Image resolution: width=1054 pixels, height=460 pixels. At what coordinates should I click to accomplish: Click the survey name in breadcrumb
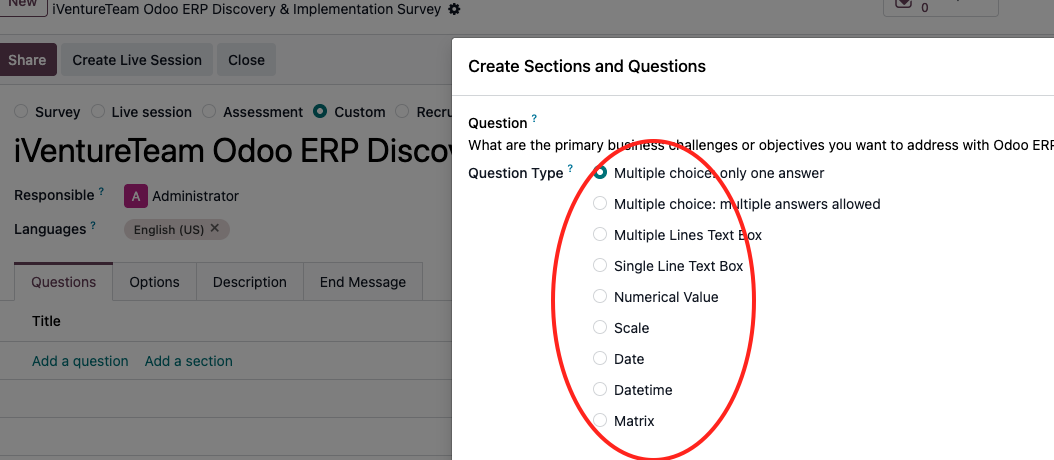tap(247, 9)
